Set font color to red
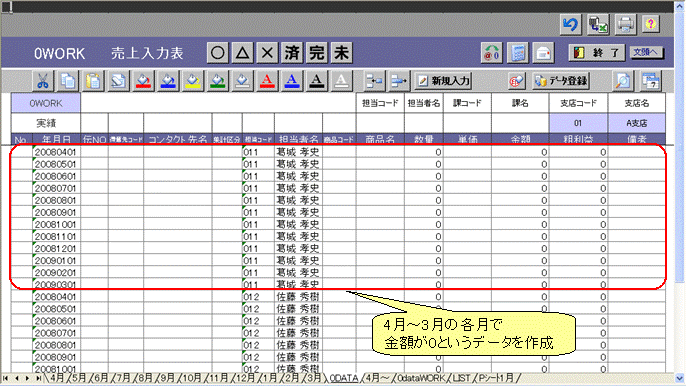Viewport: 686px width, 386px height. 267,81
